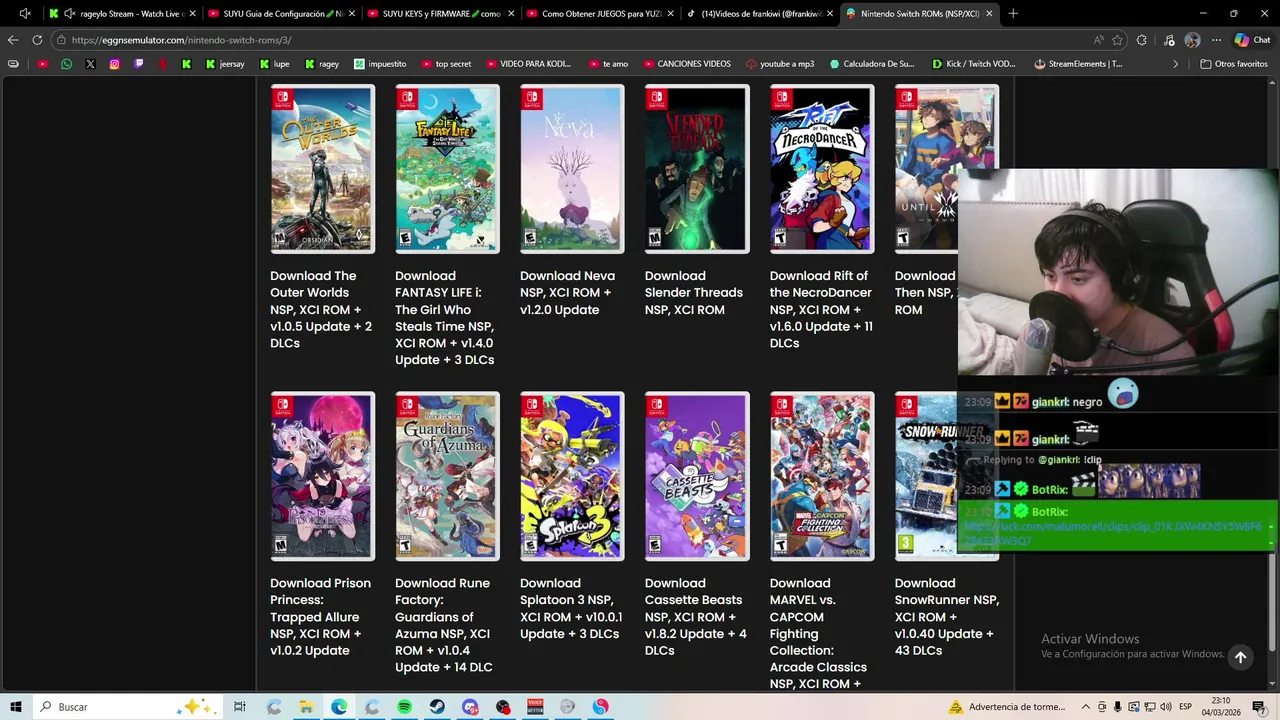Viewport: 1280px width, 720px height.
Task: Add page to favorites with star icon
Action: pyautogui.click(x=1117, y=40)
